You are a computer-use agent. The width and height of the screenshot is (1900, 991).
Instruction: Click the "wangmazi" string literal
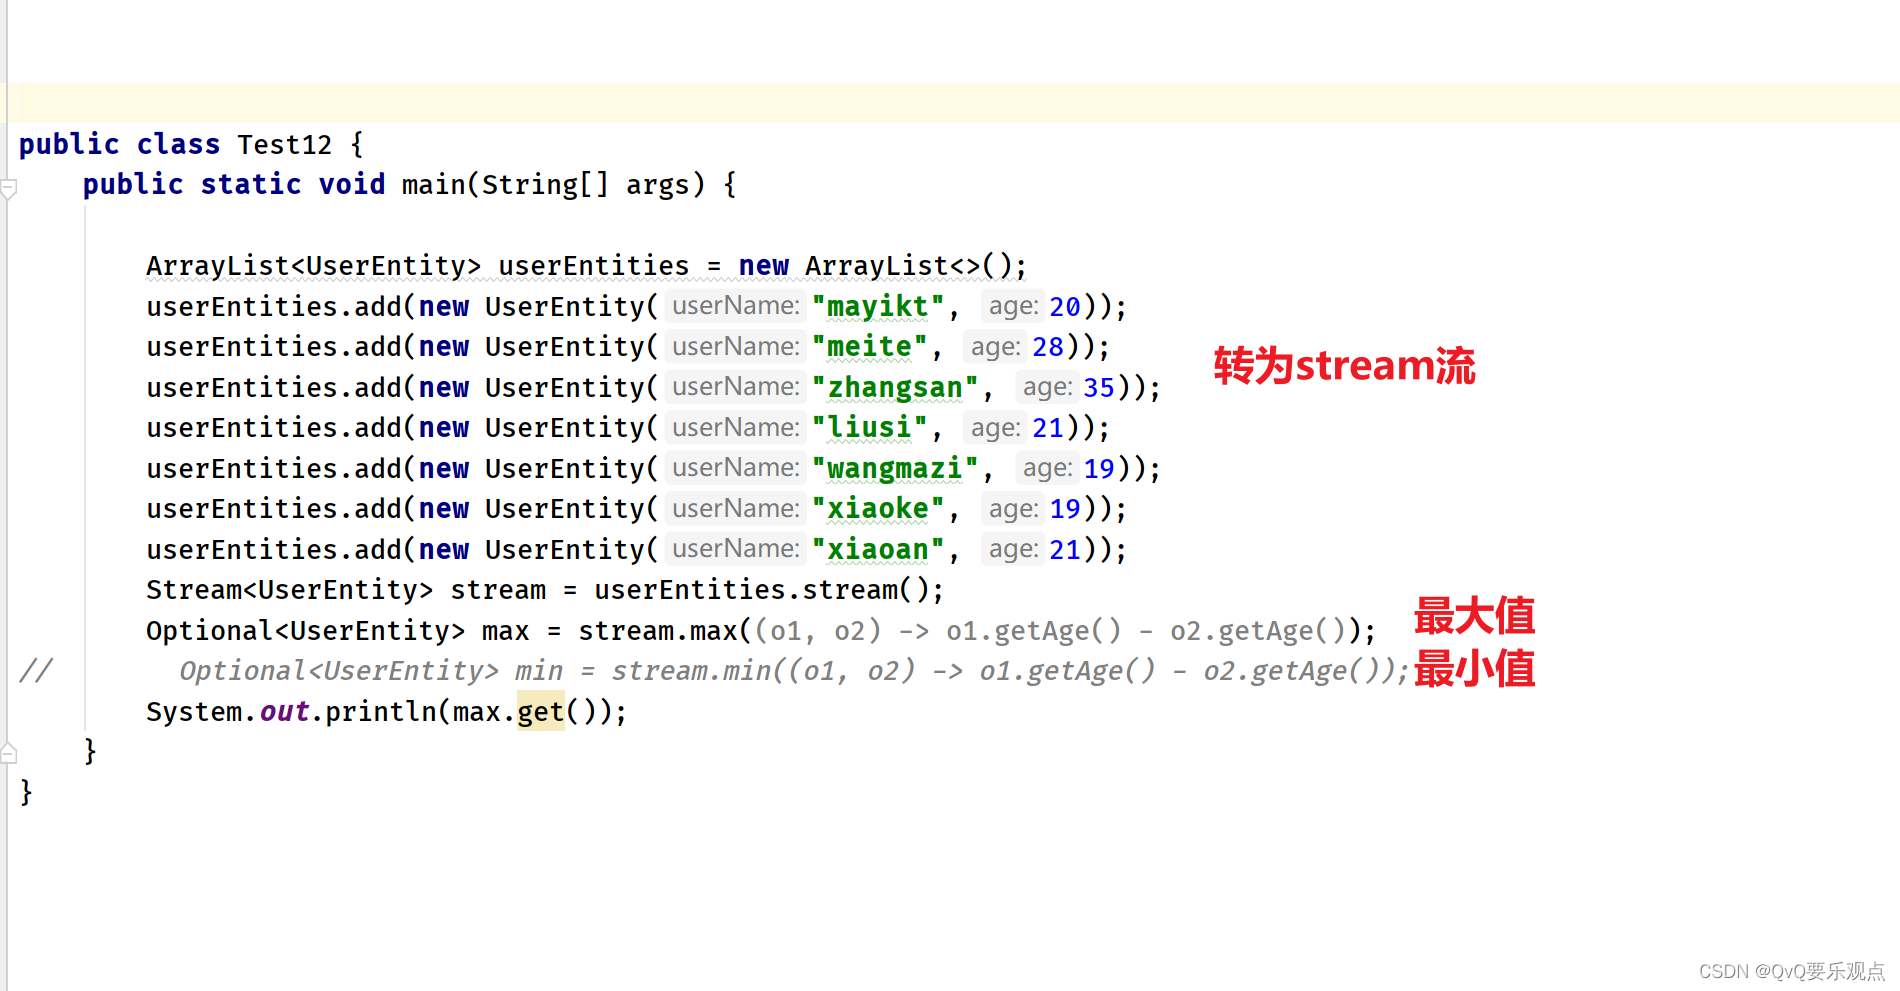click(x=894, y=469)
